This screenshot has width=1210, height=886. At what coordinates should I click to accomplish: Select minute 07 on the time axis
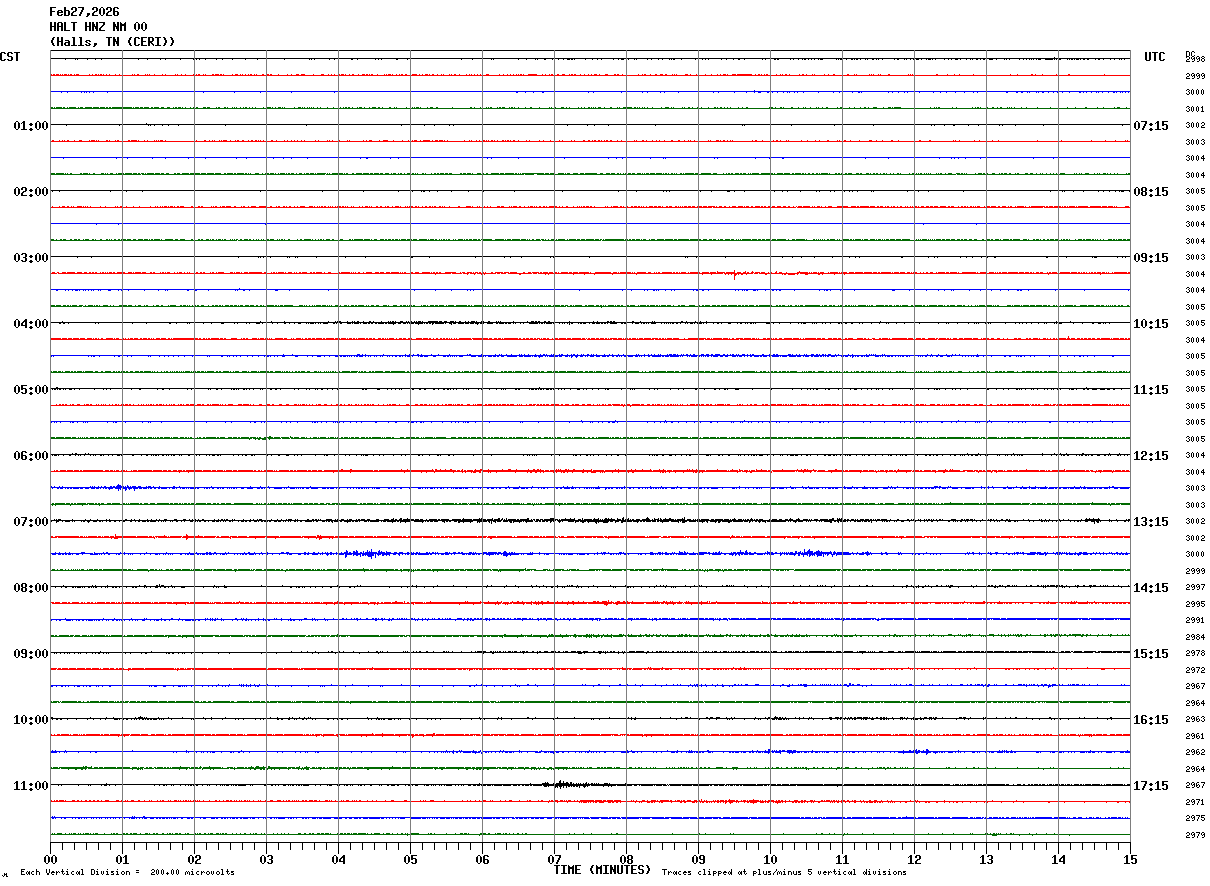(x=555, y=859)
